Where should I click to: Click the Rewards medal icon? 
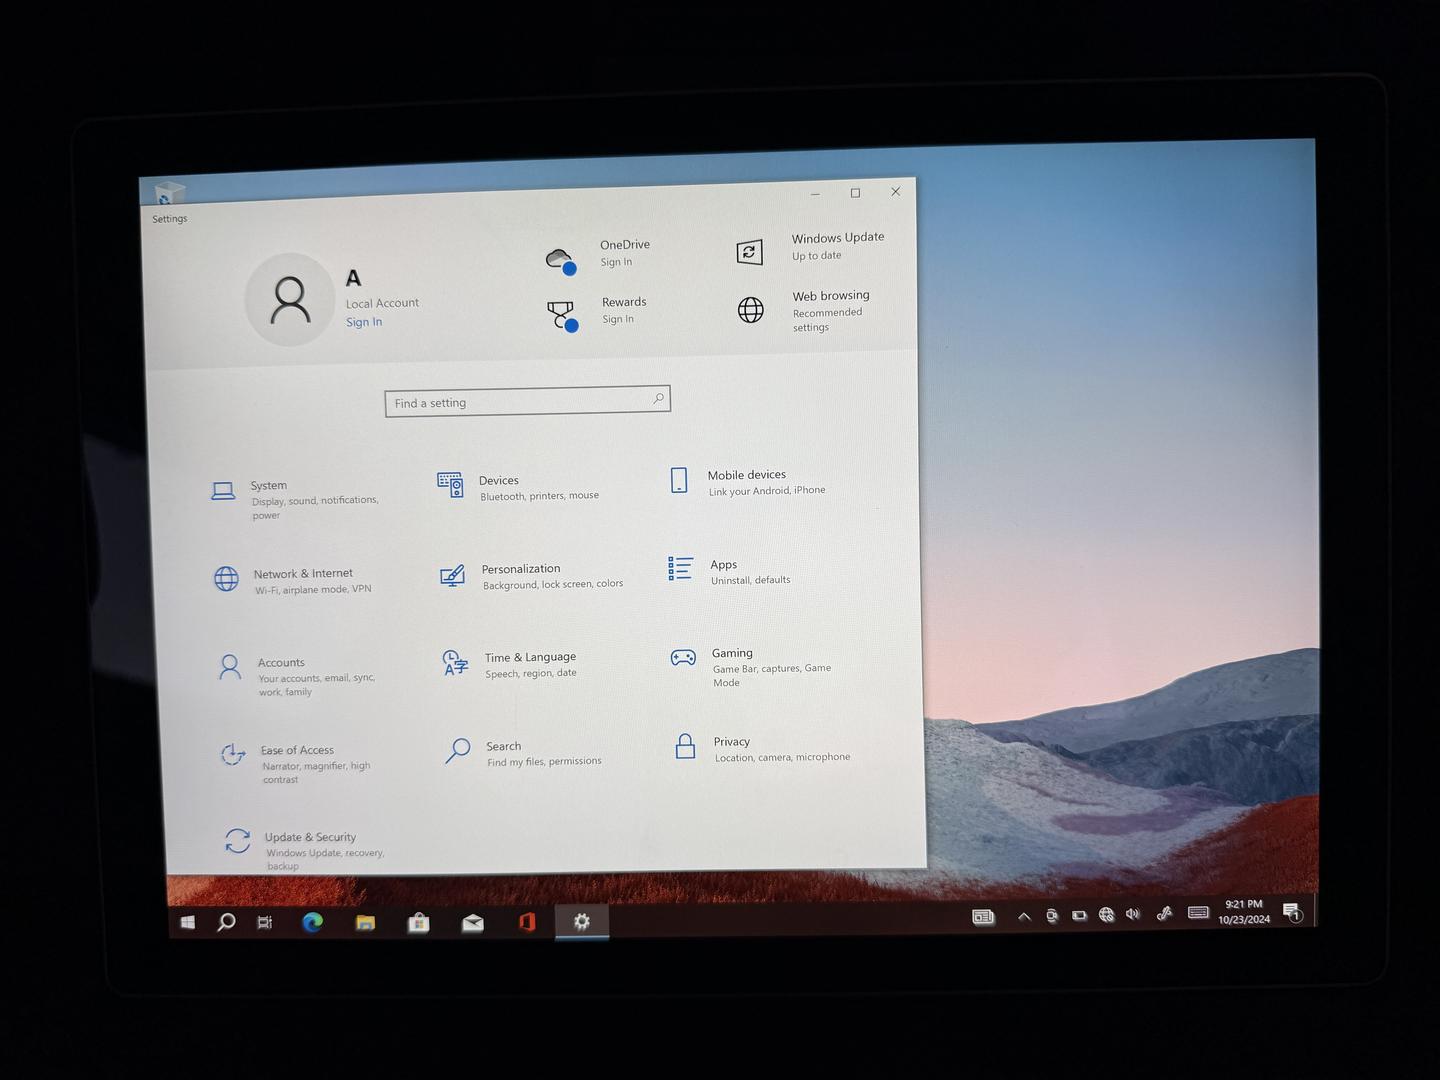(563, 316)
